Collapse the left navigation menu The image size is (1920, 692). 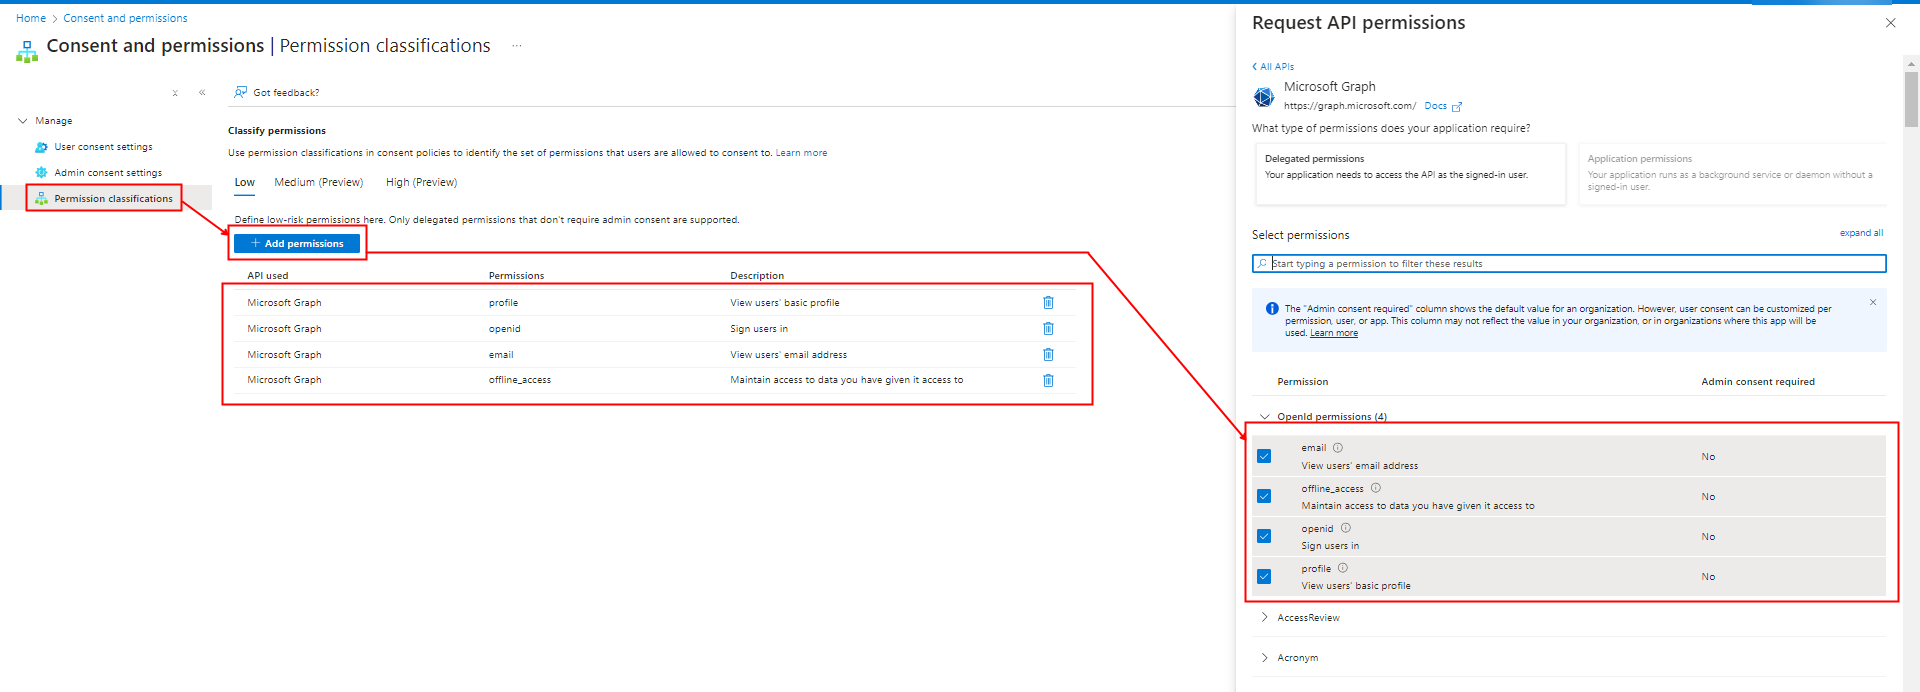202,93
